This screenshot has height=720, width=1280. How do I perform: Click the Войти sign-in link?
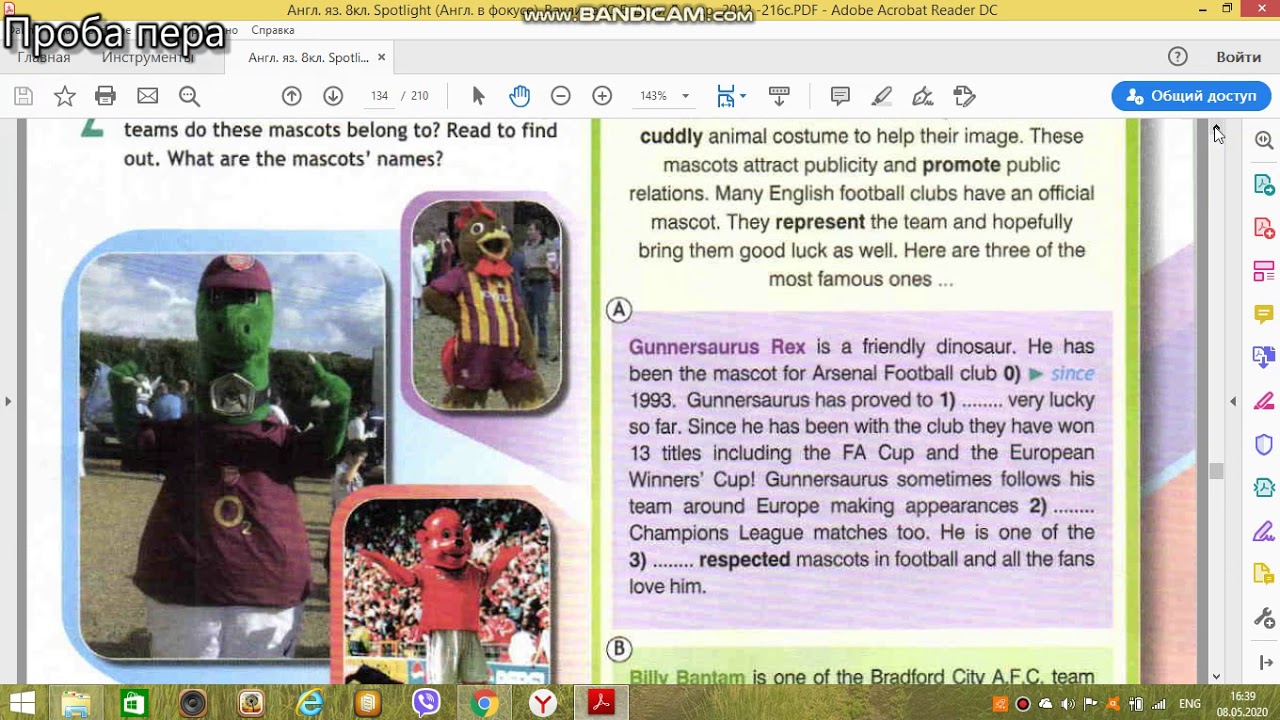(x=1238, y=57)
